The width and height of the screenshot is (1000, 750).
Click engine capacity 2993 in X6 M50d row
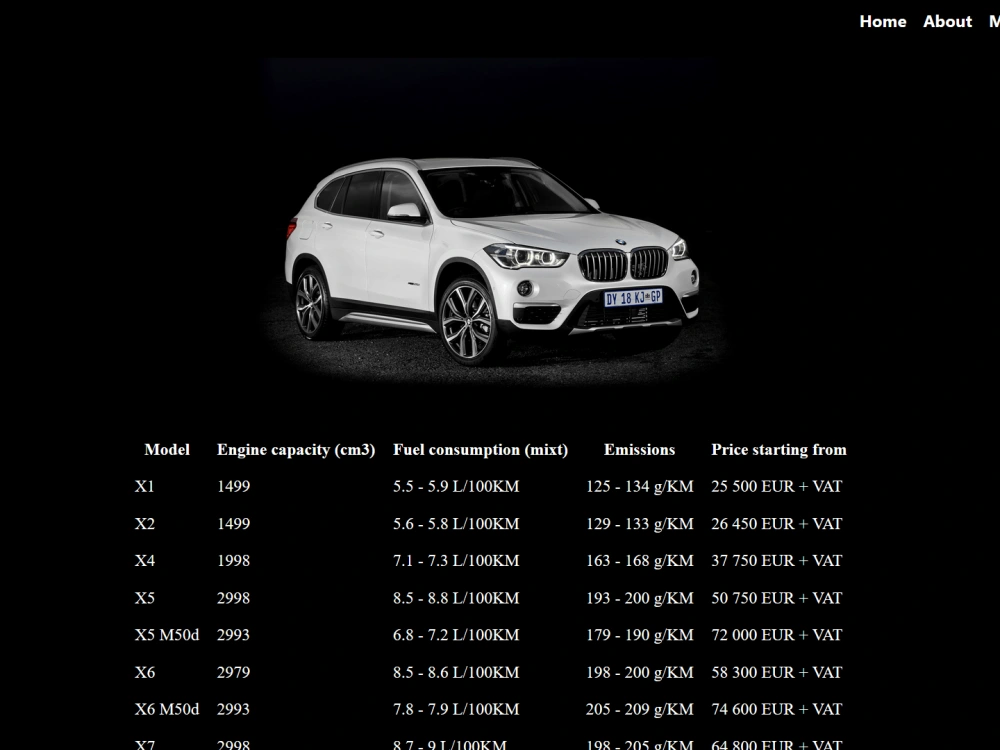[x=233, y=709]
